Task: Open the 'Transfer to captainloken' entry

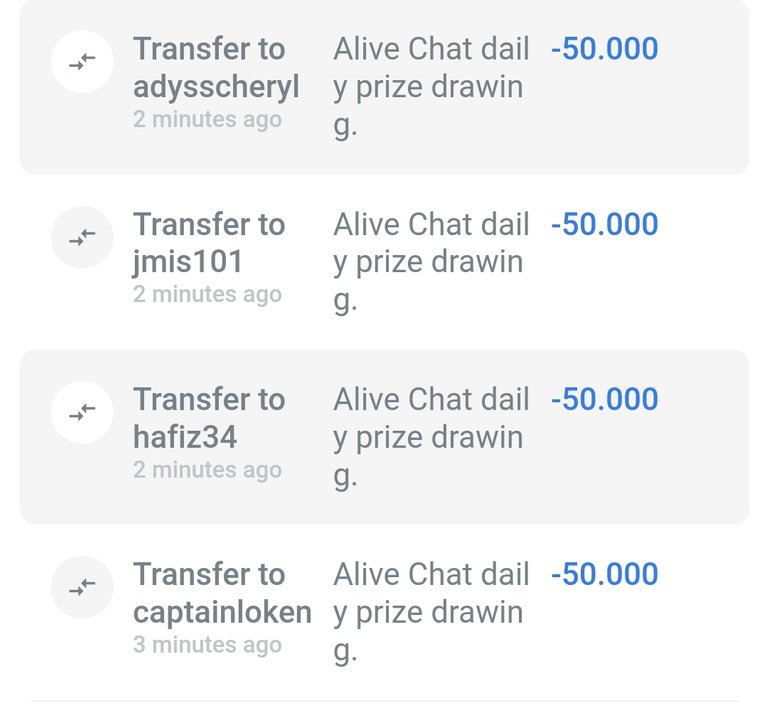Action: click(384, 612)
